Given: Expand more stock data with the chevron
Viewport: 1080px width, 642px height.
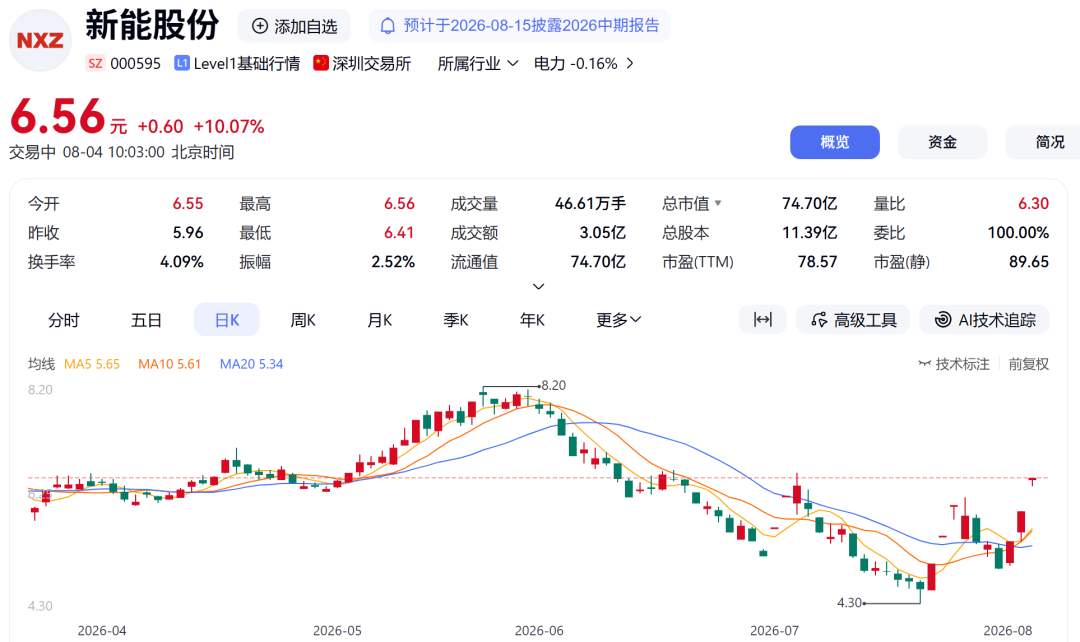Looking at the screenshot, I should [539, 286].
